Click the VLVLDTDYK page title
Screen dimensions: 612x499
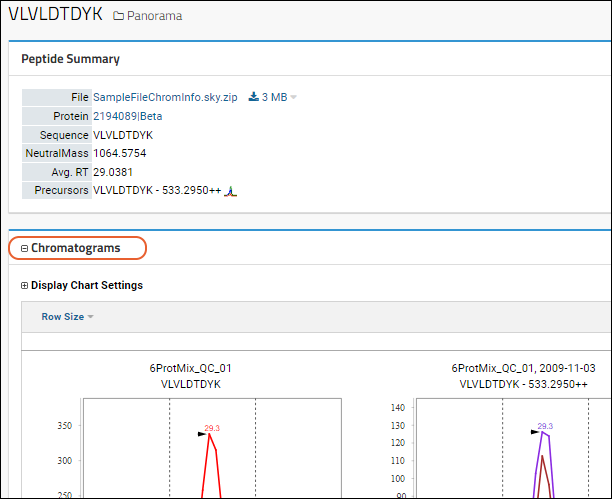(55, 14)
